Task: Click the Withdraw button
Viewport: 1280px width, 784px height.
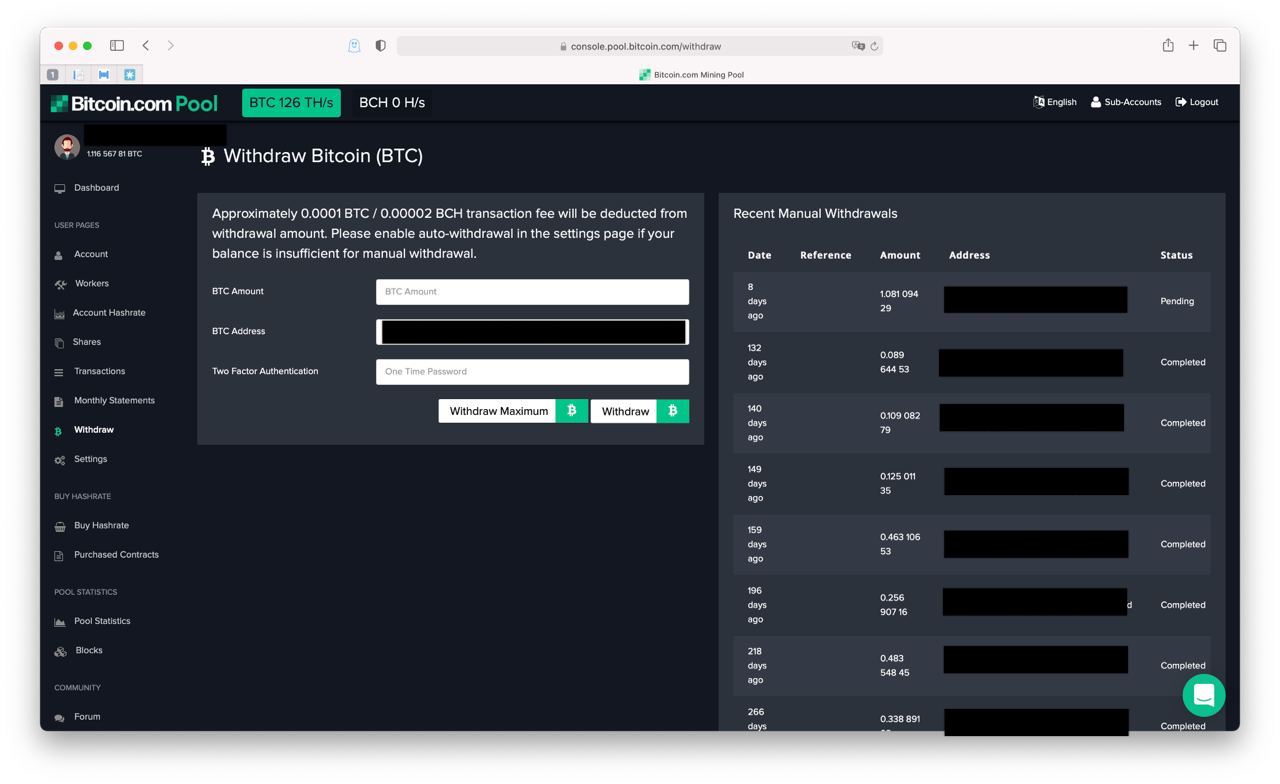Action: (x=640, y=411)
